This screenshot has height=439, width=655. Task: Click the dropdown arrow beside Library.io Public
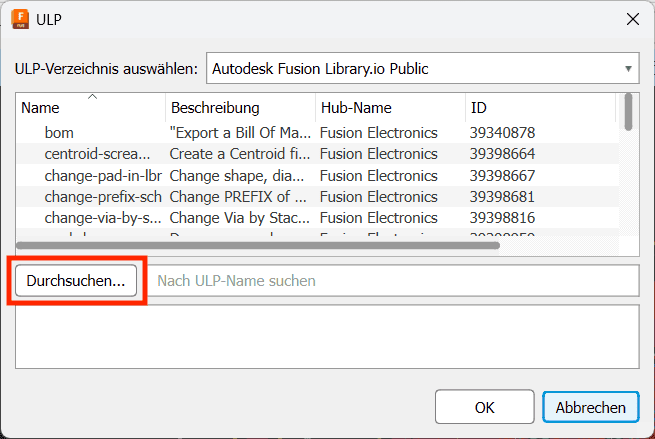pyautogui.click(x=628, y=69)
